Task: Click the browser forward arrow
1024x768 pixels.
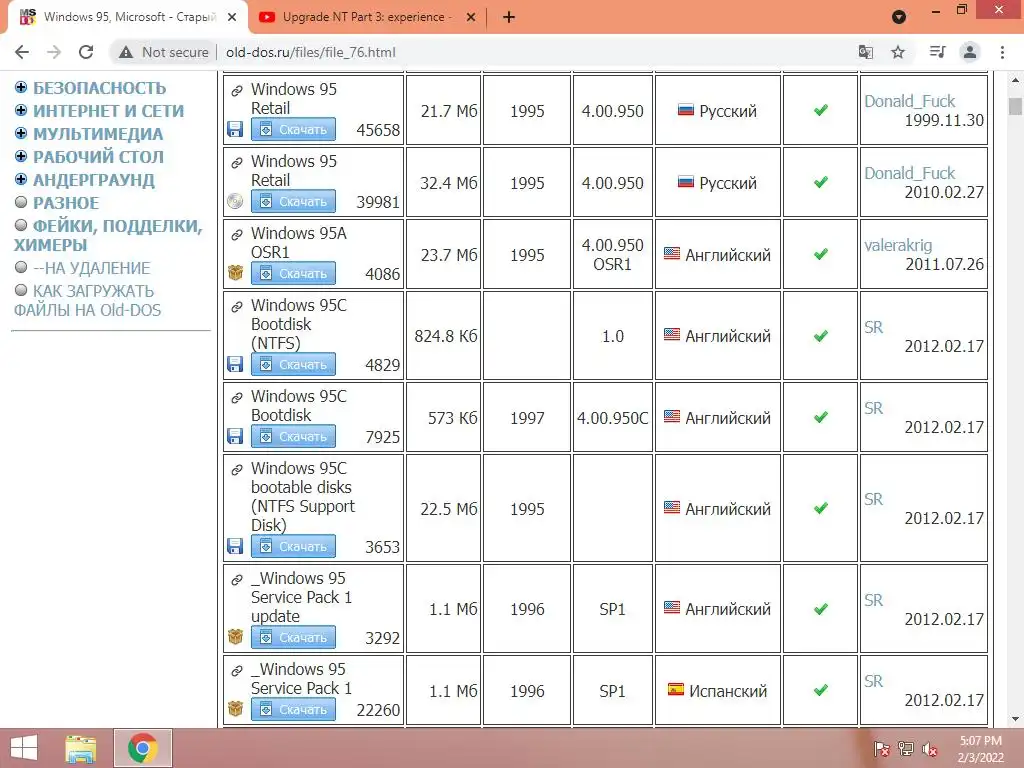Action: pos(54,52)
